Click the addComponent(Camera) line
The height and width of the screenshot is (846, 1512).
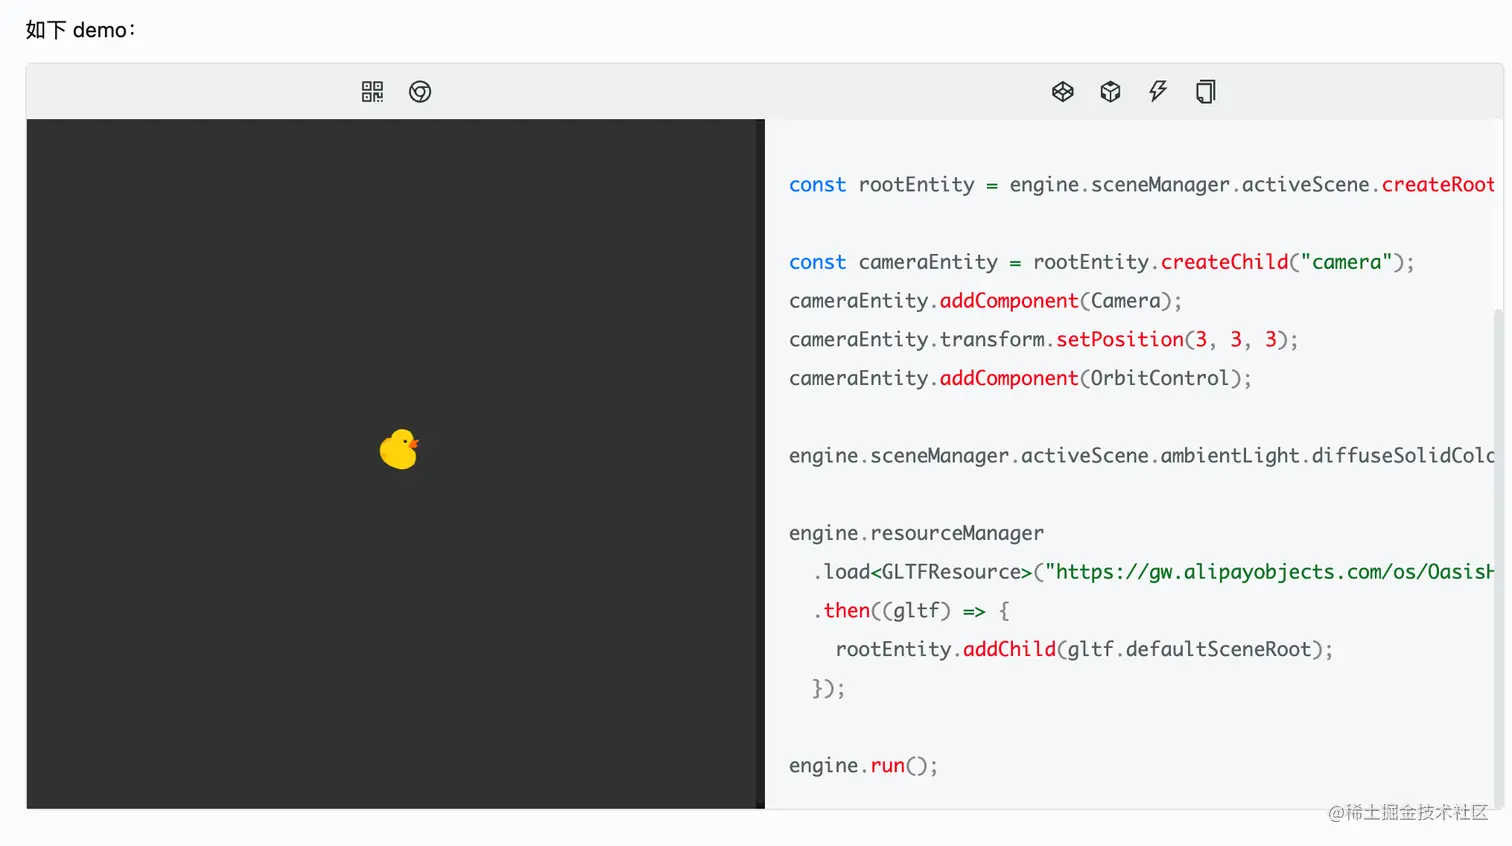(x=985, y=301)
